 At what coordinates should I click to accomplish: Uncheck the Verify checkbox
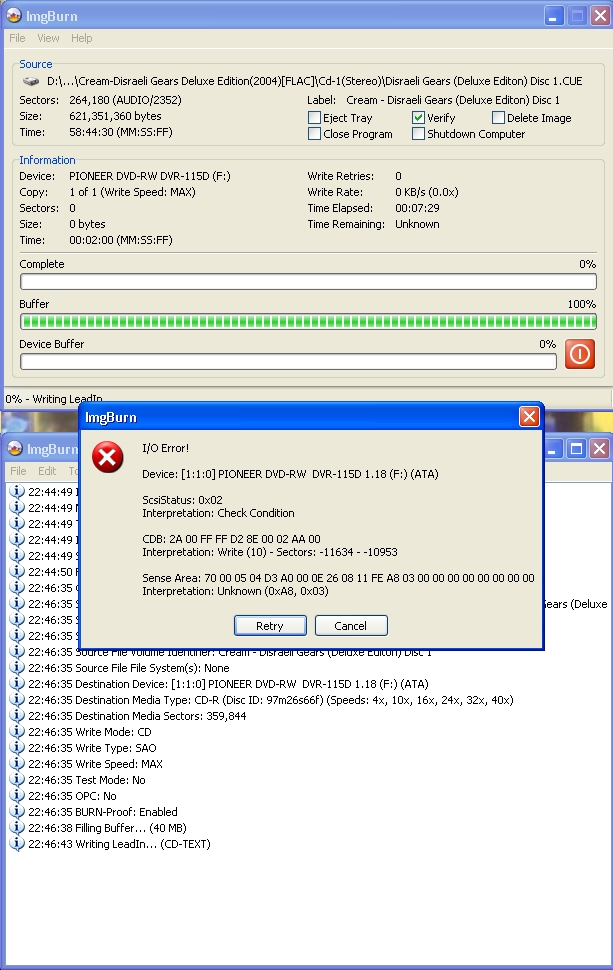pos(418,118)
